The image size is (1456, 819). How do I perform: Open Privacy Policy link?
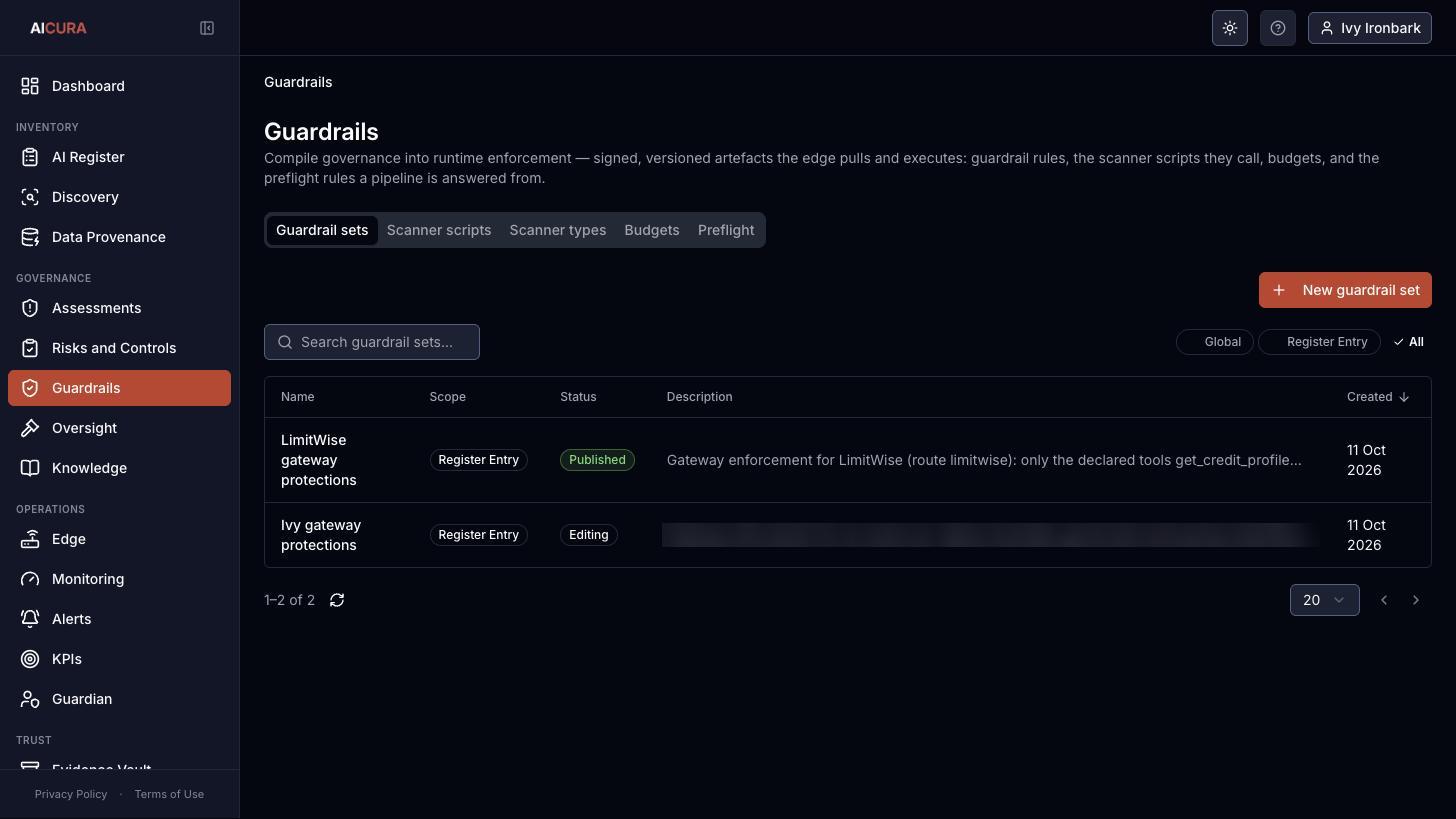(x=71, y=794)
